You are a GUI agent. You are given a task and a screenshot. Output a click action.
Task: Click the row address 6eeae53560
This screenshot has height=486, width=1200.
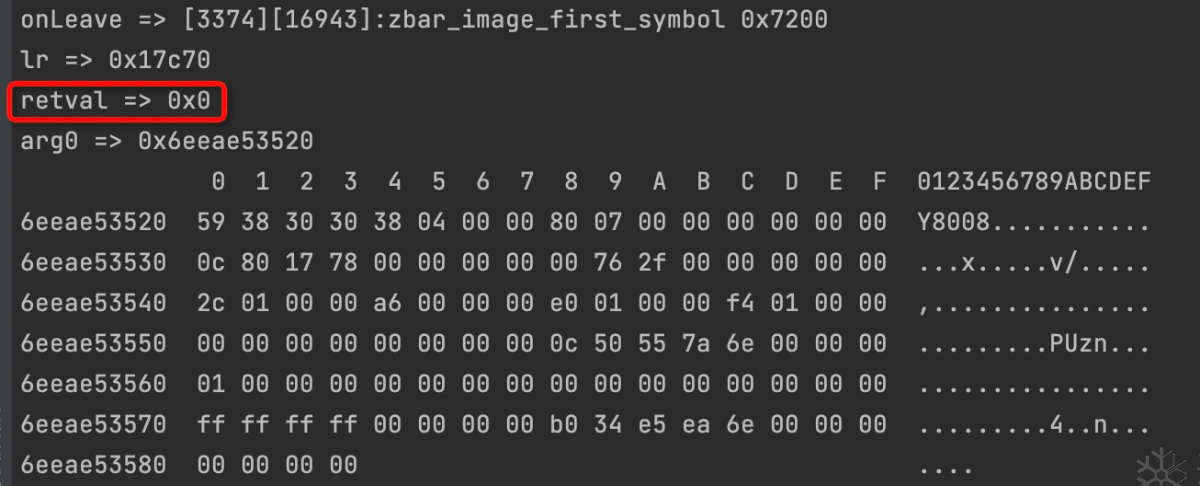93,384
